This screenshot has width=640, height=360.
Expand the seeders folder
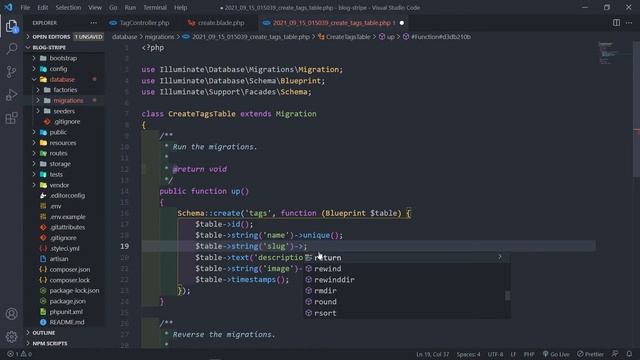tap(65, 111)
